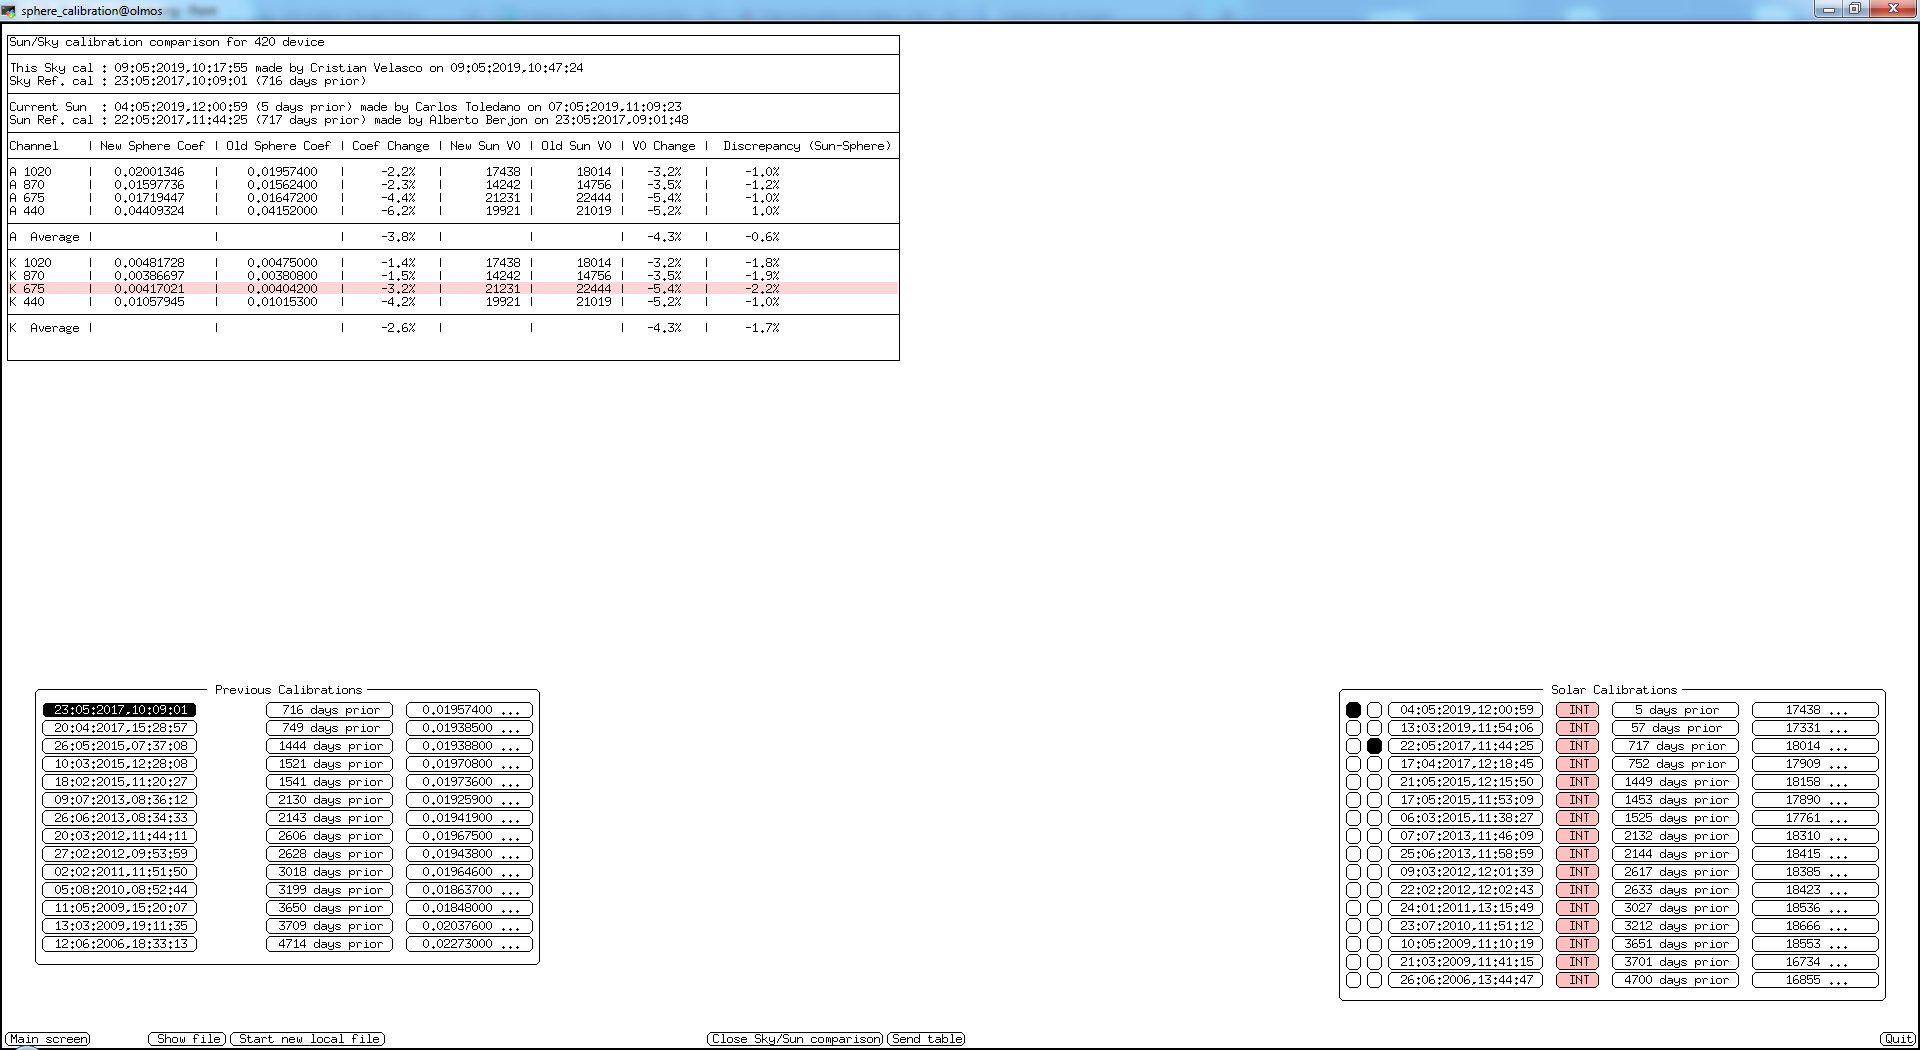Image resolution: width=1920 pixels, height=1050 pixels.
Task: Select previous calibration 20:04:2017.15:28:57
Action: pos(120,728)
